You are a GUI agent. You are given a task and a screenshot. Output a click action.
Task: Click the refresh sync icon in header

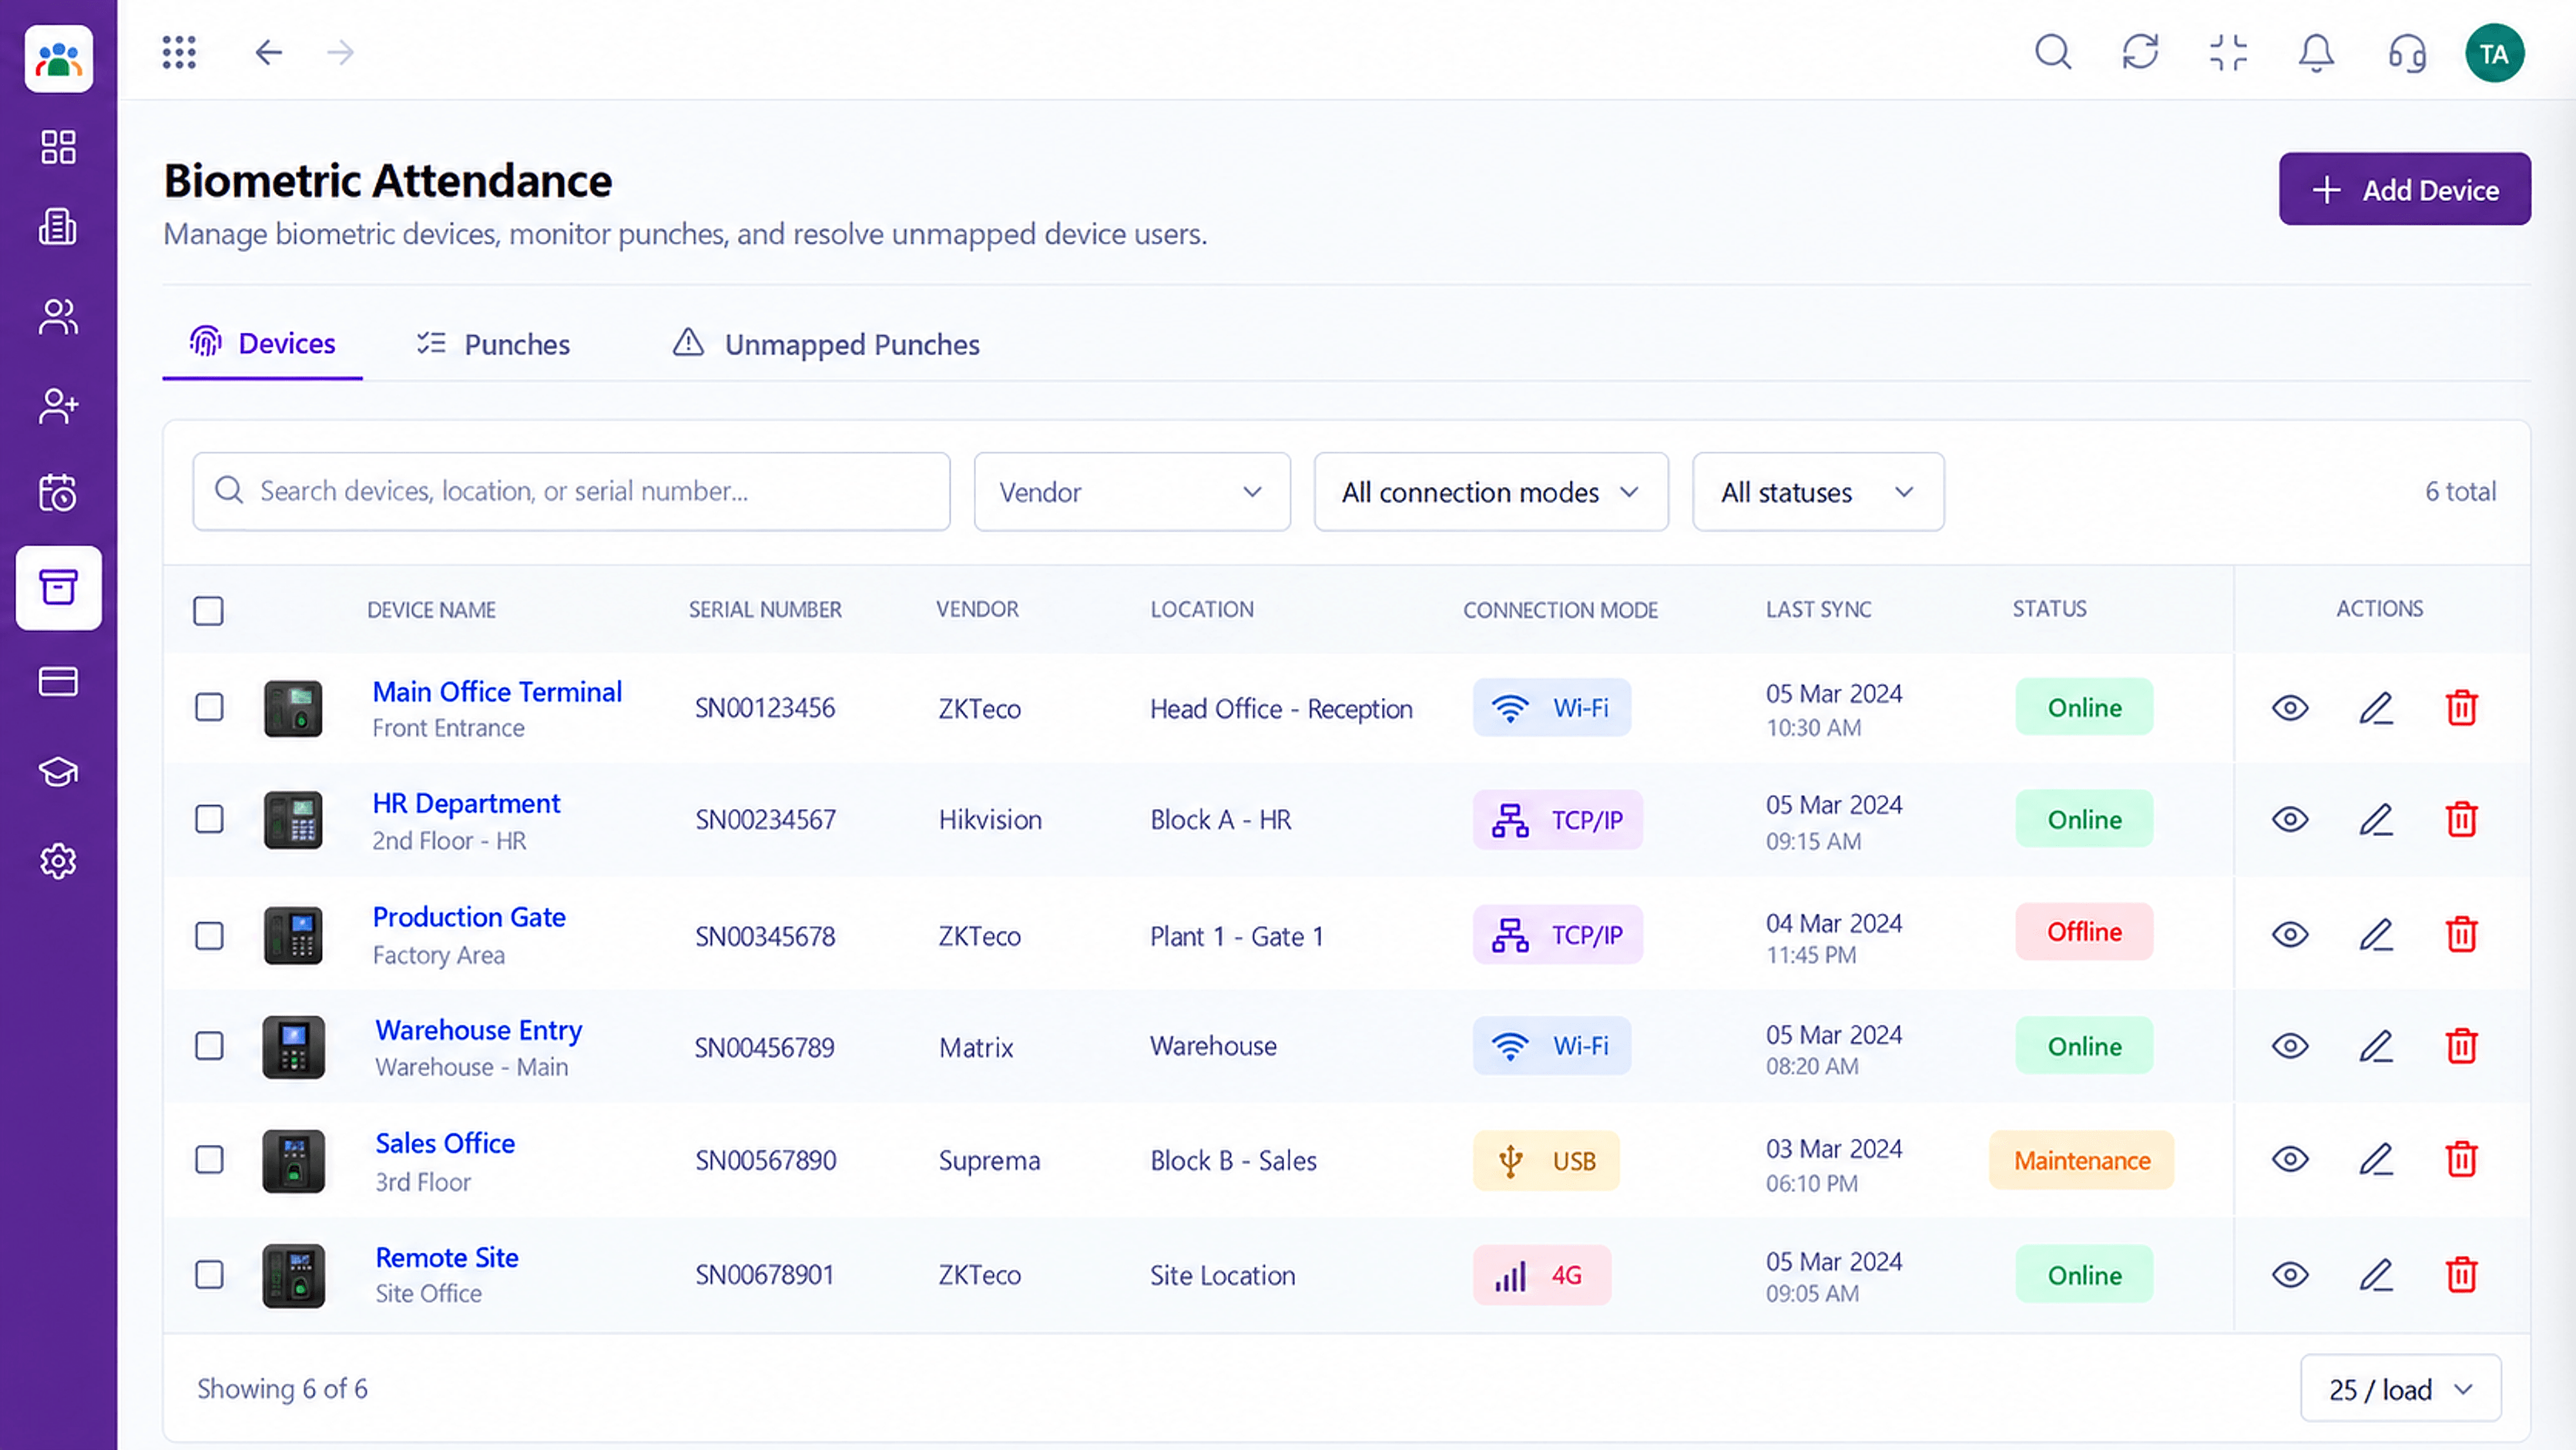(2140, 52)
